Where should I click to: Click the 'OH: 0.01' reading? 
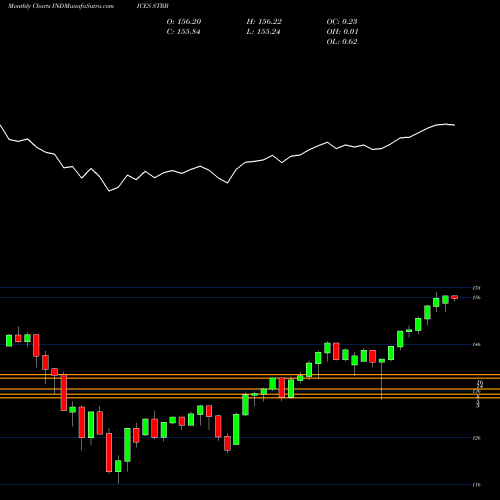342,32
